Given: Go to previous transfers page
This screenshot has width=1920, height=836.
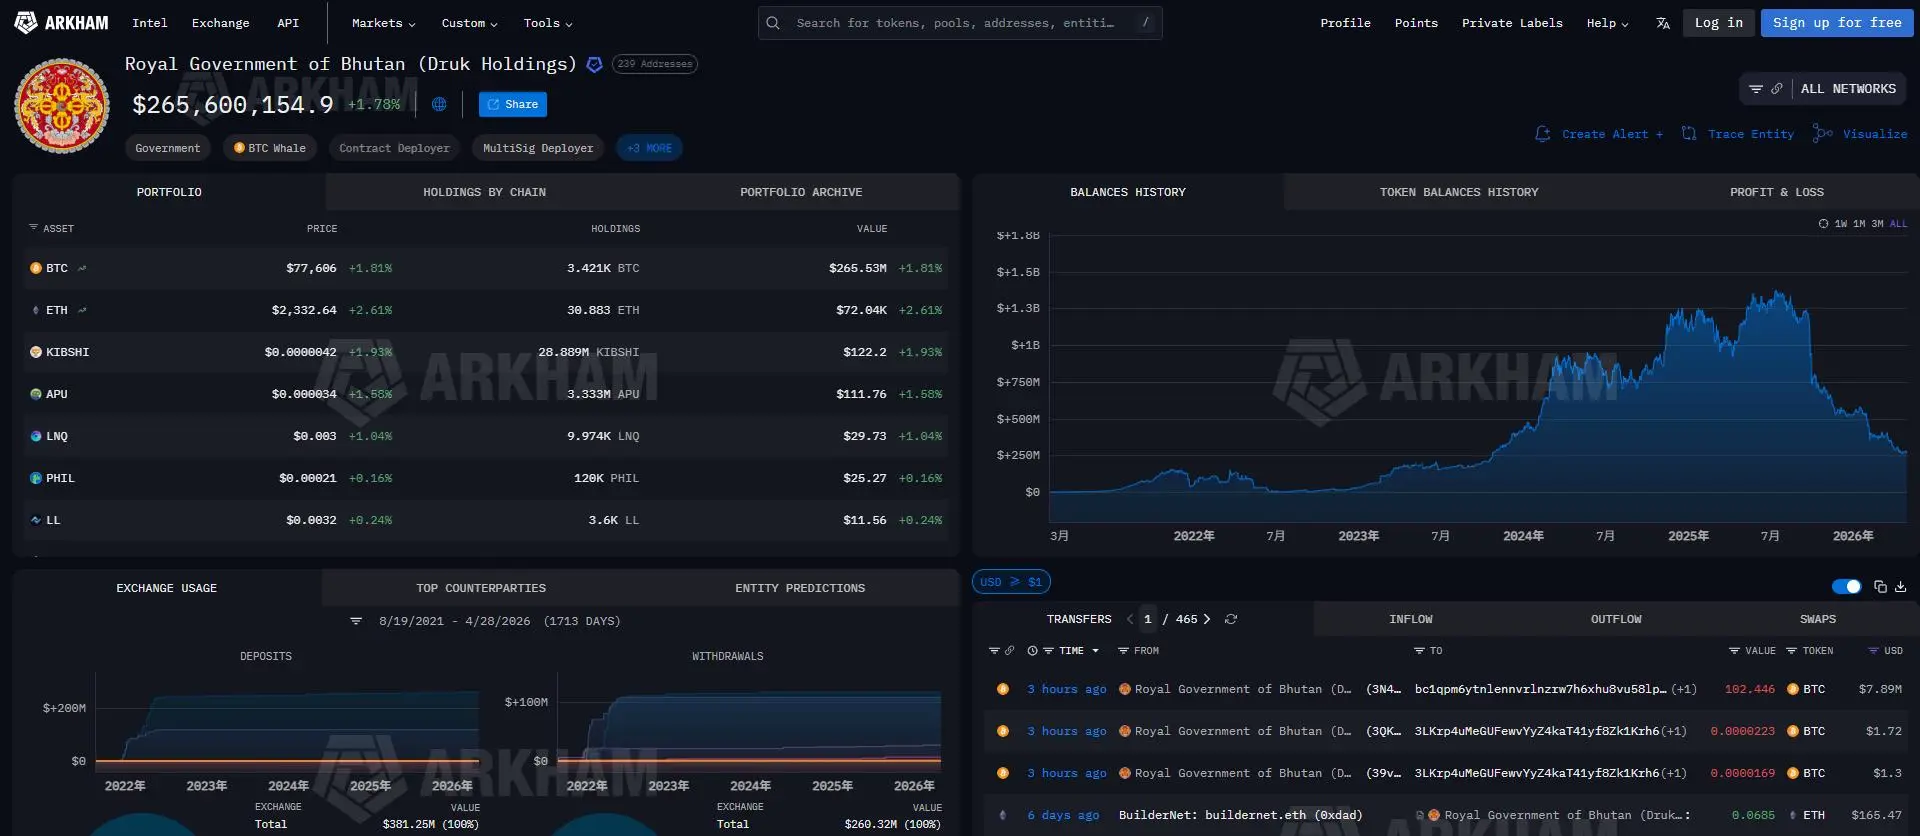Looking at the screenshot, I should 1130,619.
